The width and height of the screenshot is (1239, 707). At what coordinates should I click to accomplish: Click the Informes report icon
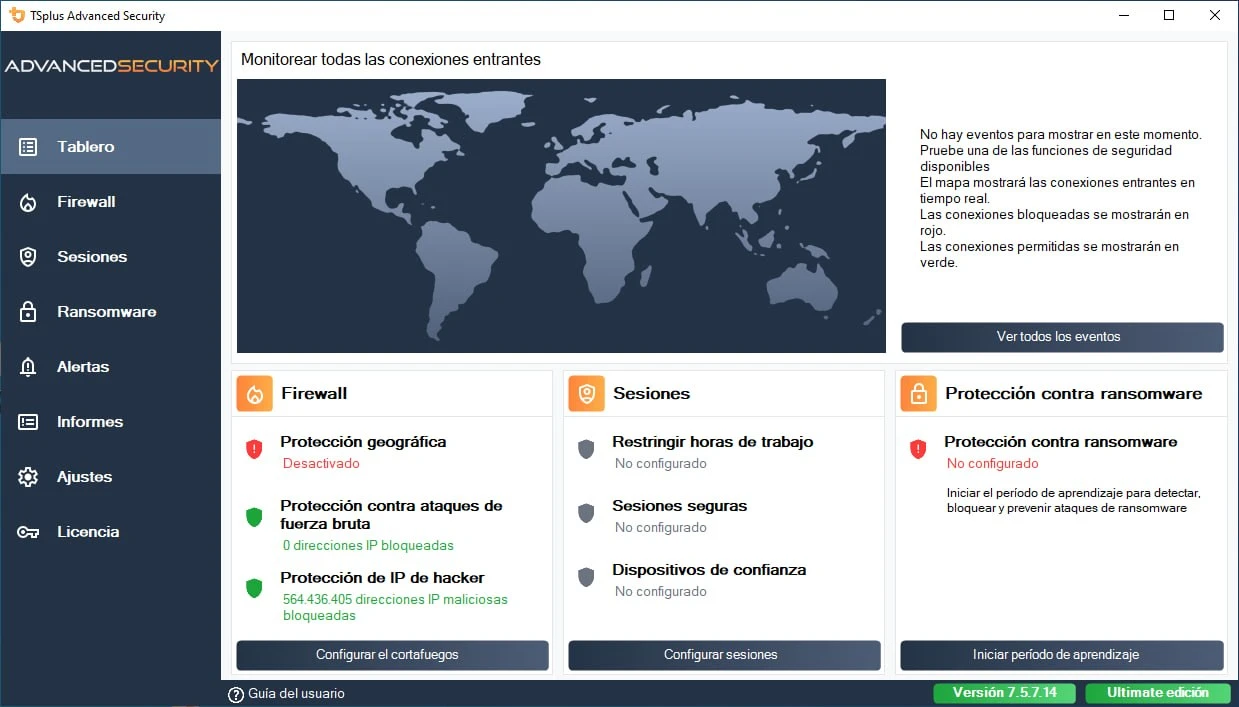(x=28, y=422)
